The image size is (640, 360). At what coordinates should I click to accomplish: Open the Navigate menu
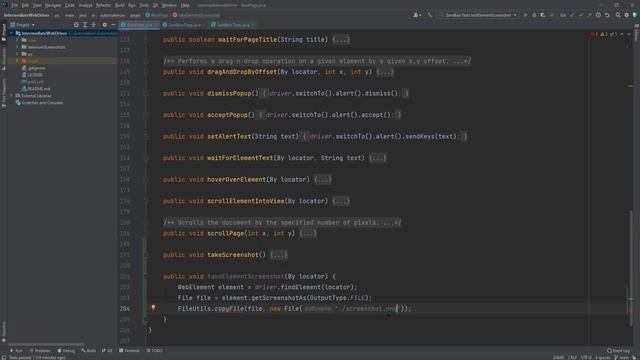pos(53,5)
